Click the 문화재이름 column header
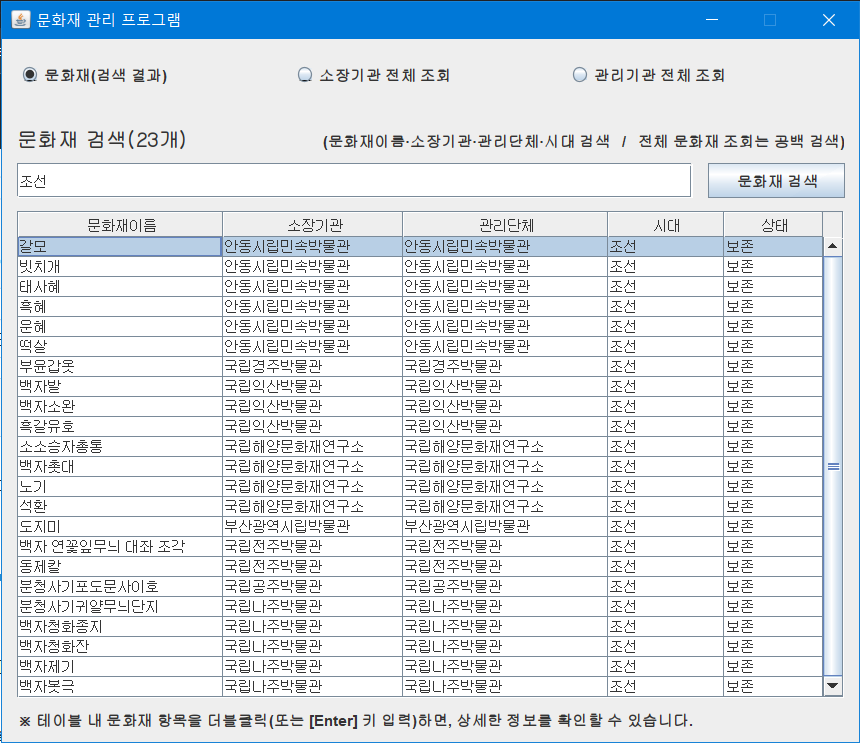 pos(120,224)
